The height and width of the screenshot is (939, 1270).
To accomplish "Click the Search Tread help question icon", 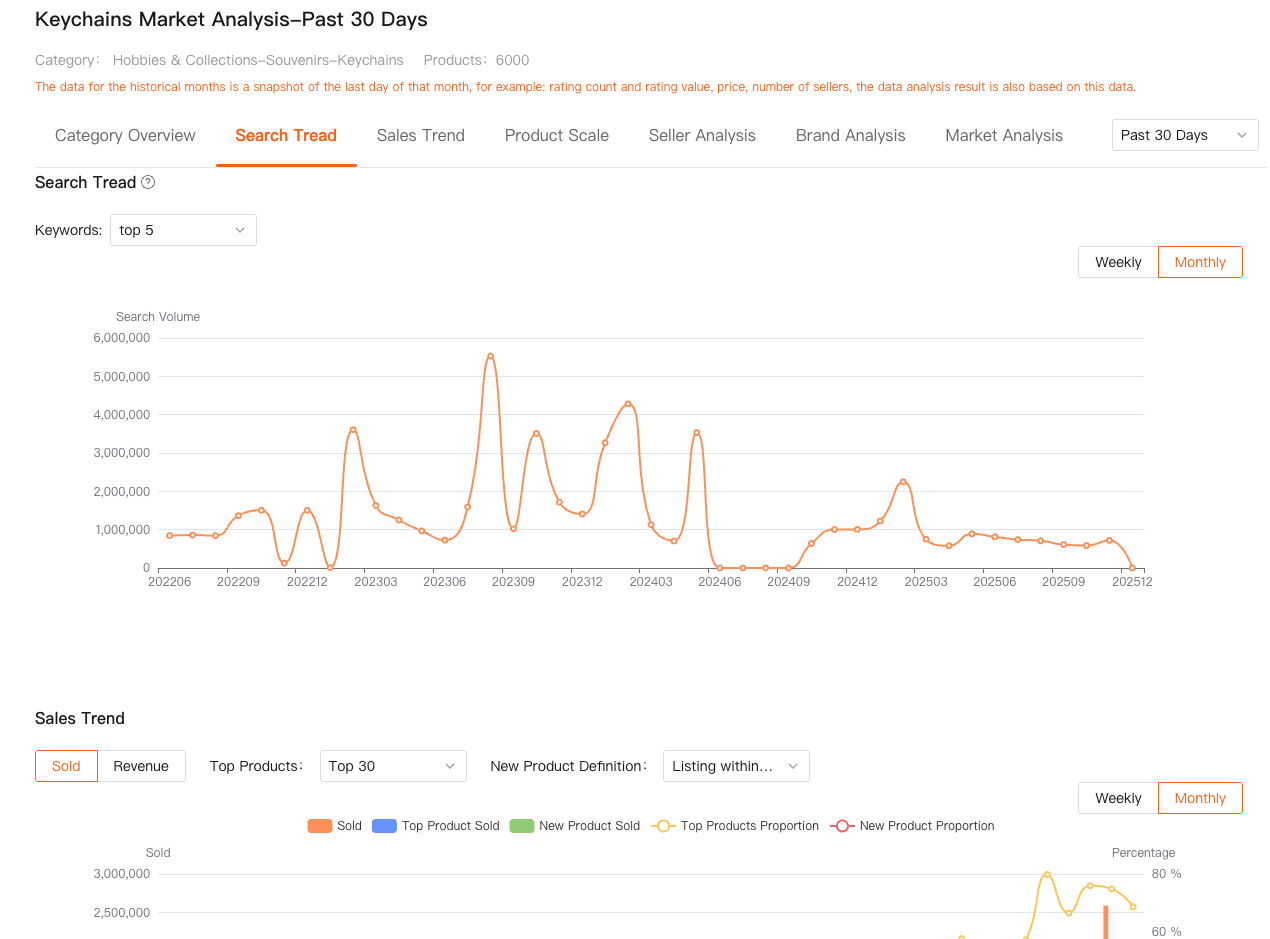I will [x=148, y=182].
